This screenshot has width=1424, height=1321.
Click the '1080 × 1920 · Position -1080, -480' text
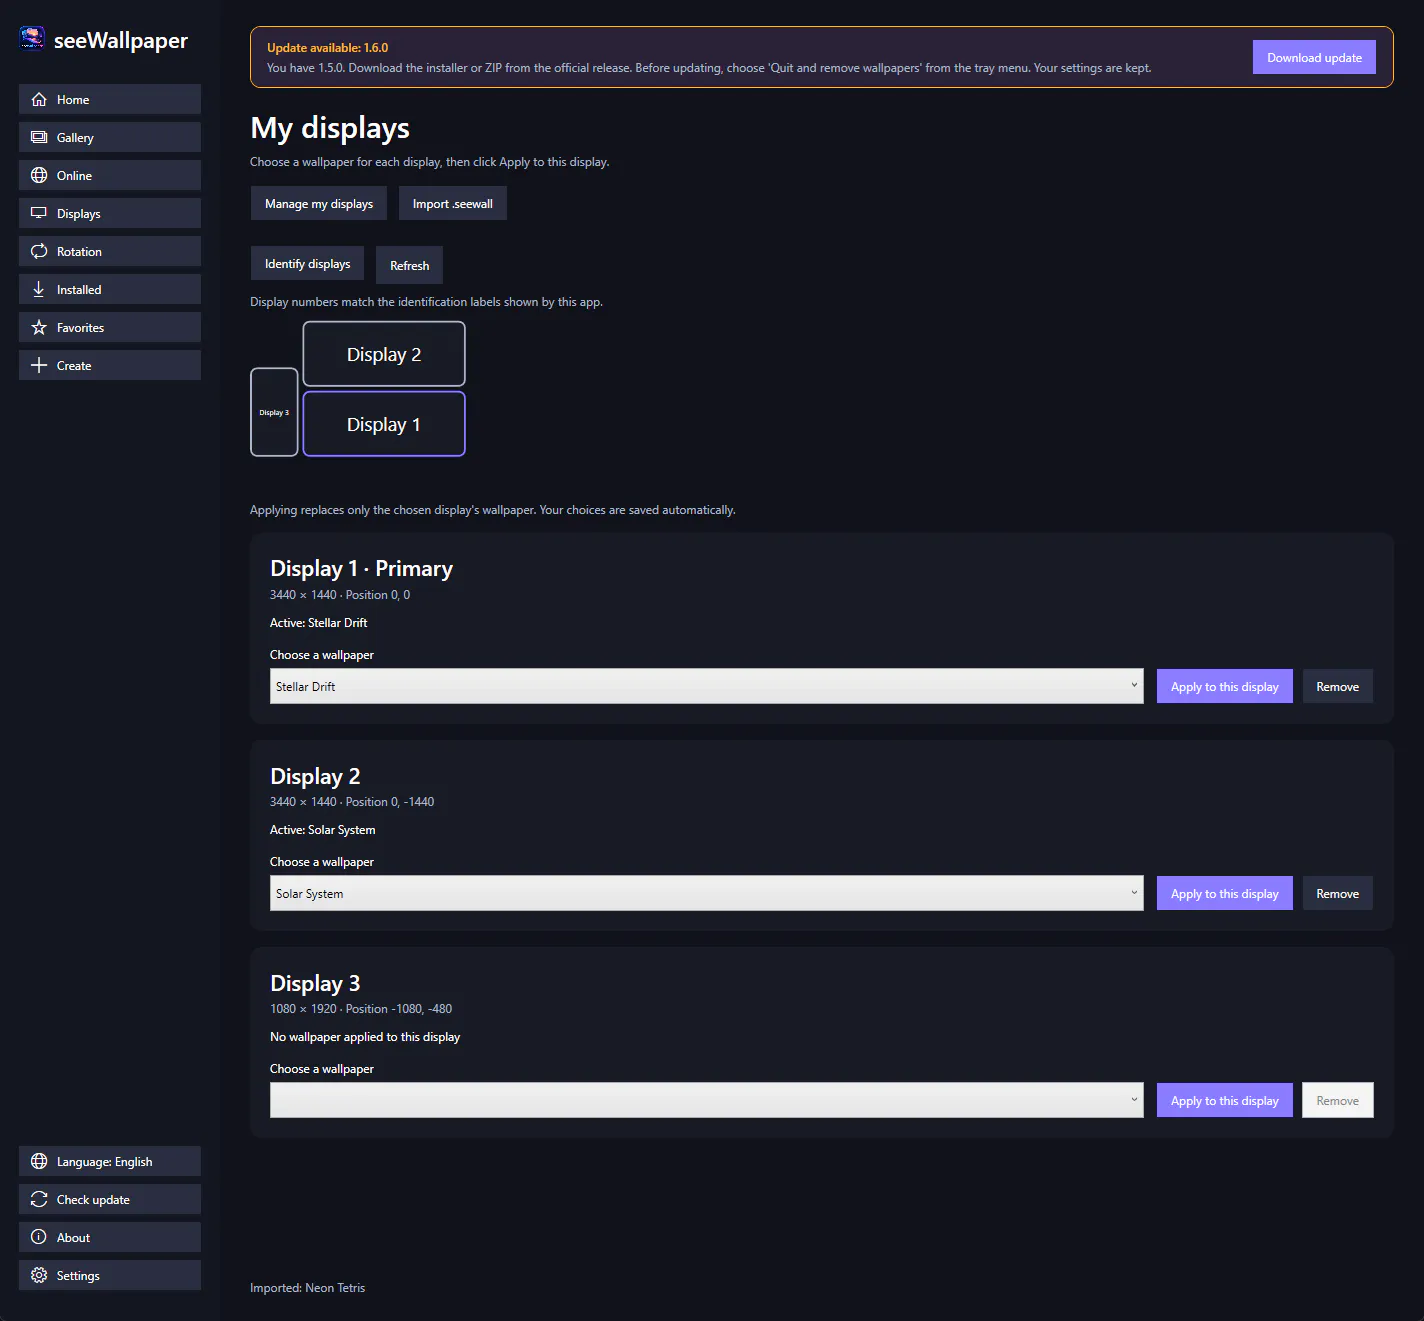click(x=361, y=1009)
